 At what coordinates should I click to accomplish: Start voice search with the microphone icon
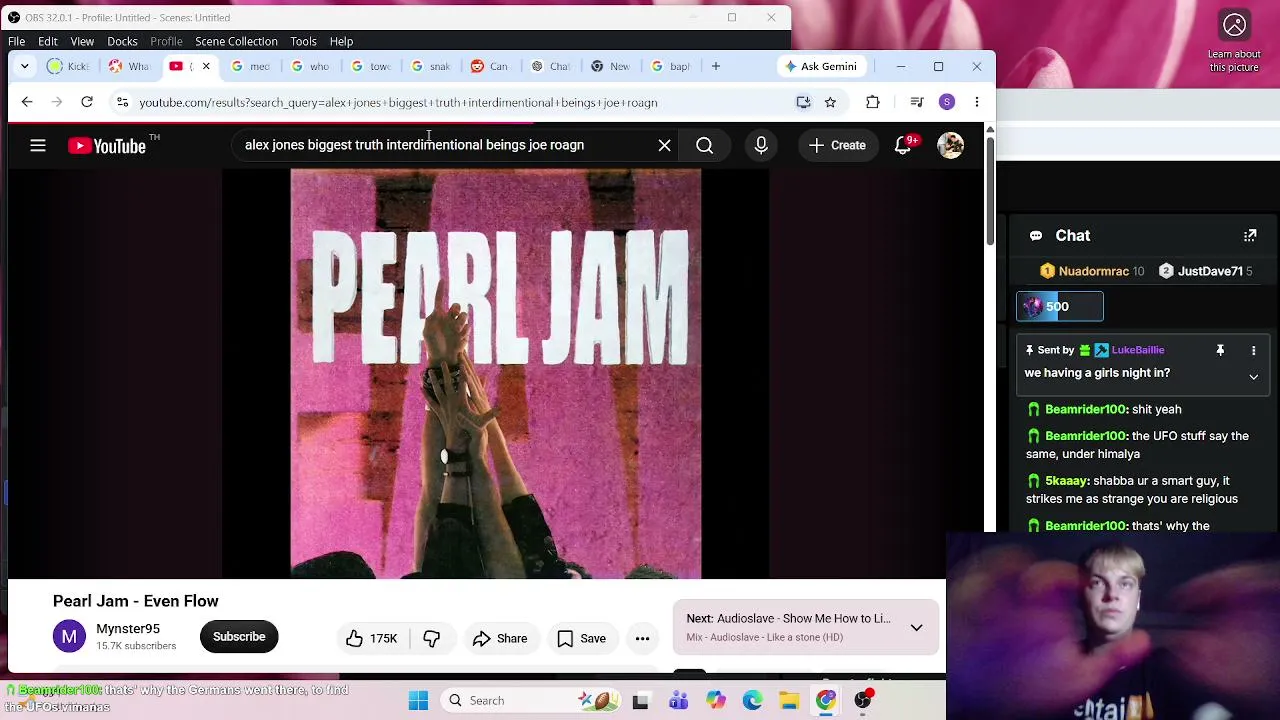(x=761, y=146)
